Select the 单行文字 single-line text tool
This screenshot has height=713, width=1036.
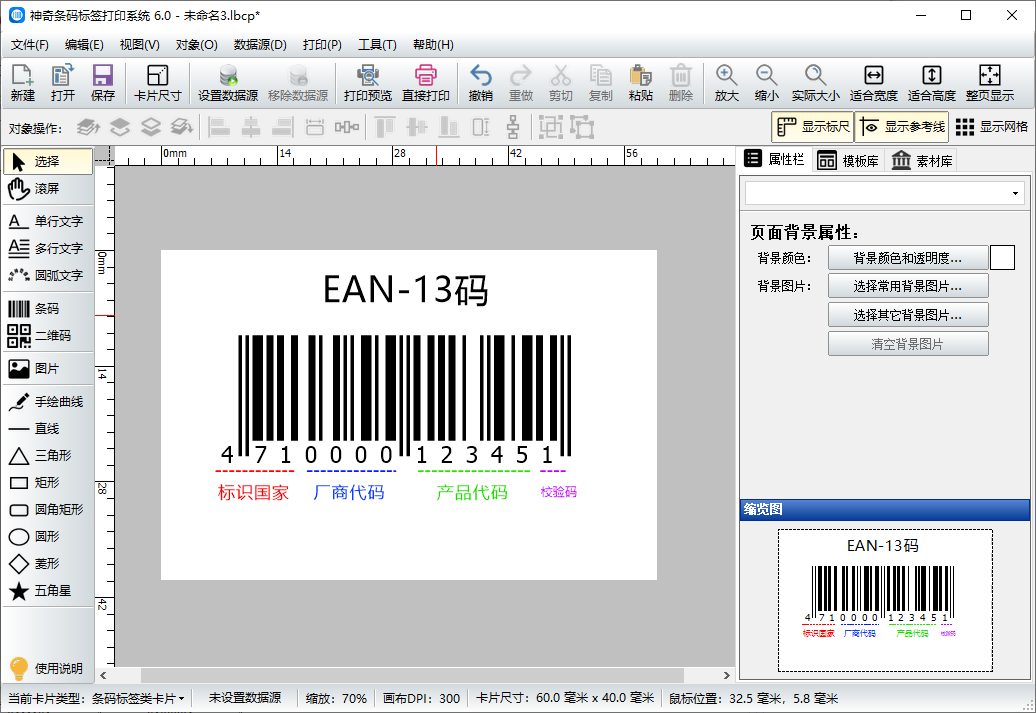pyautogui.click(x=47, y=221)
